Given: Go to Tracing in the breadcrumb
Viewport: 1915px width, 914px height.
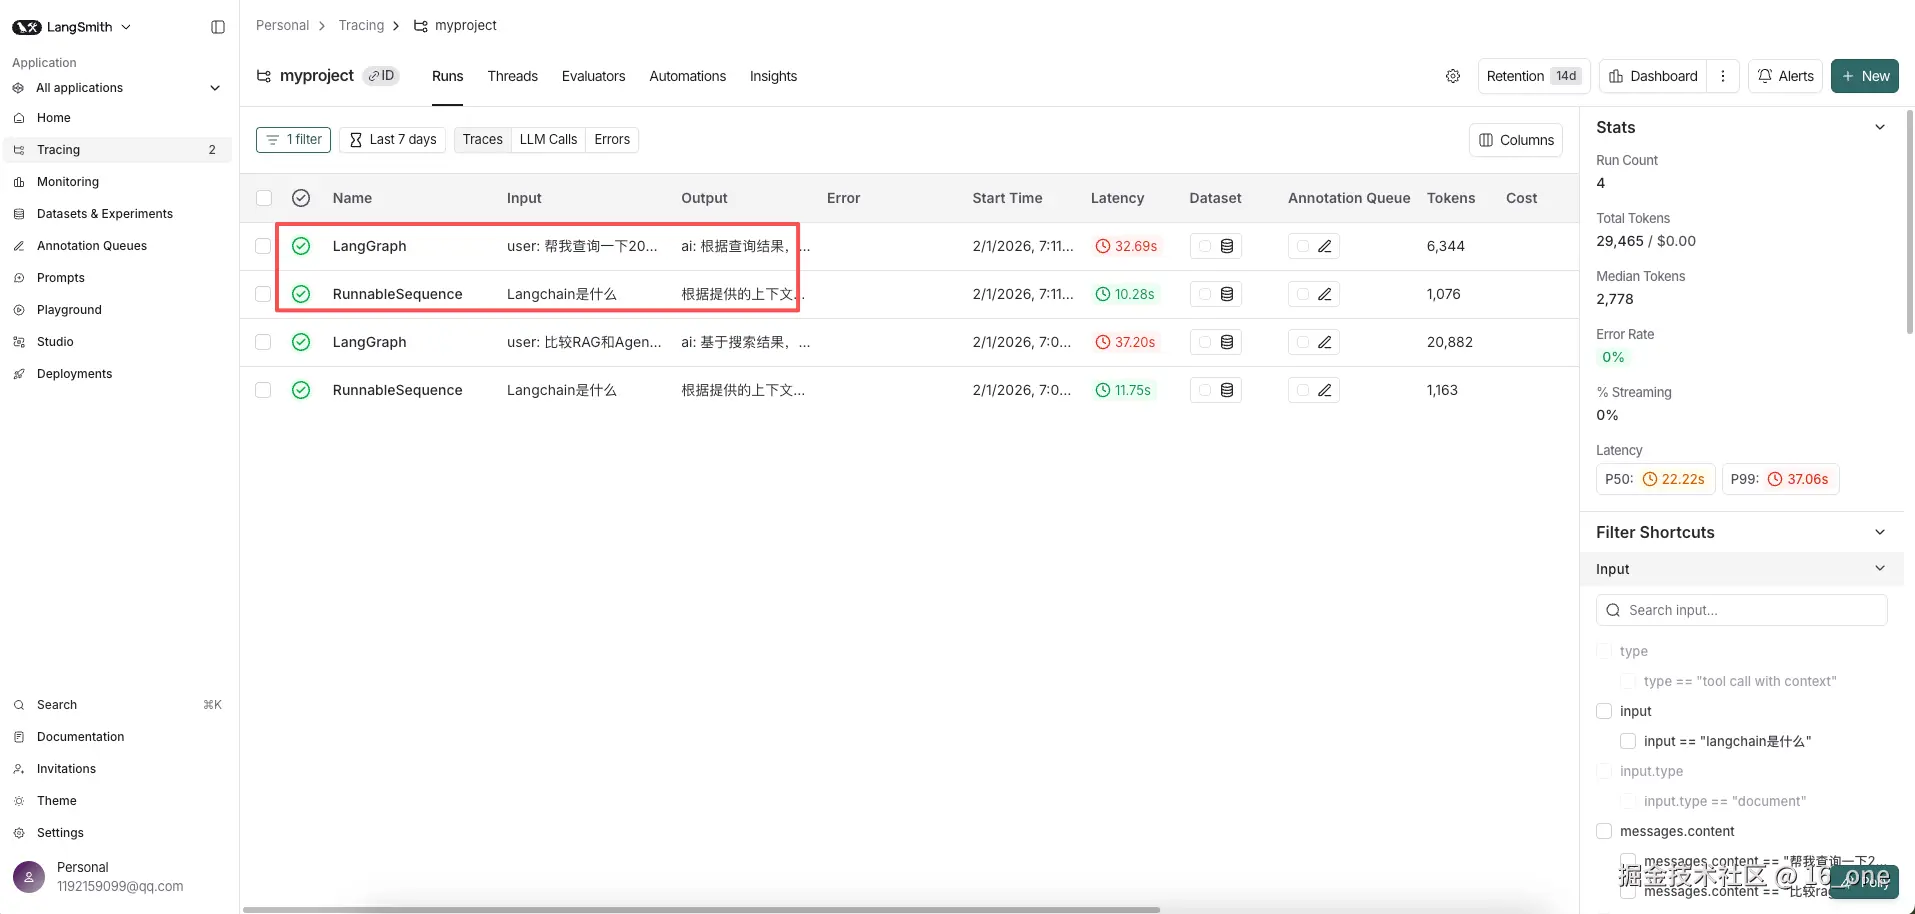Looking at the screenshot, I should pyautogui.click(x=361, y=25).
